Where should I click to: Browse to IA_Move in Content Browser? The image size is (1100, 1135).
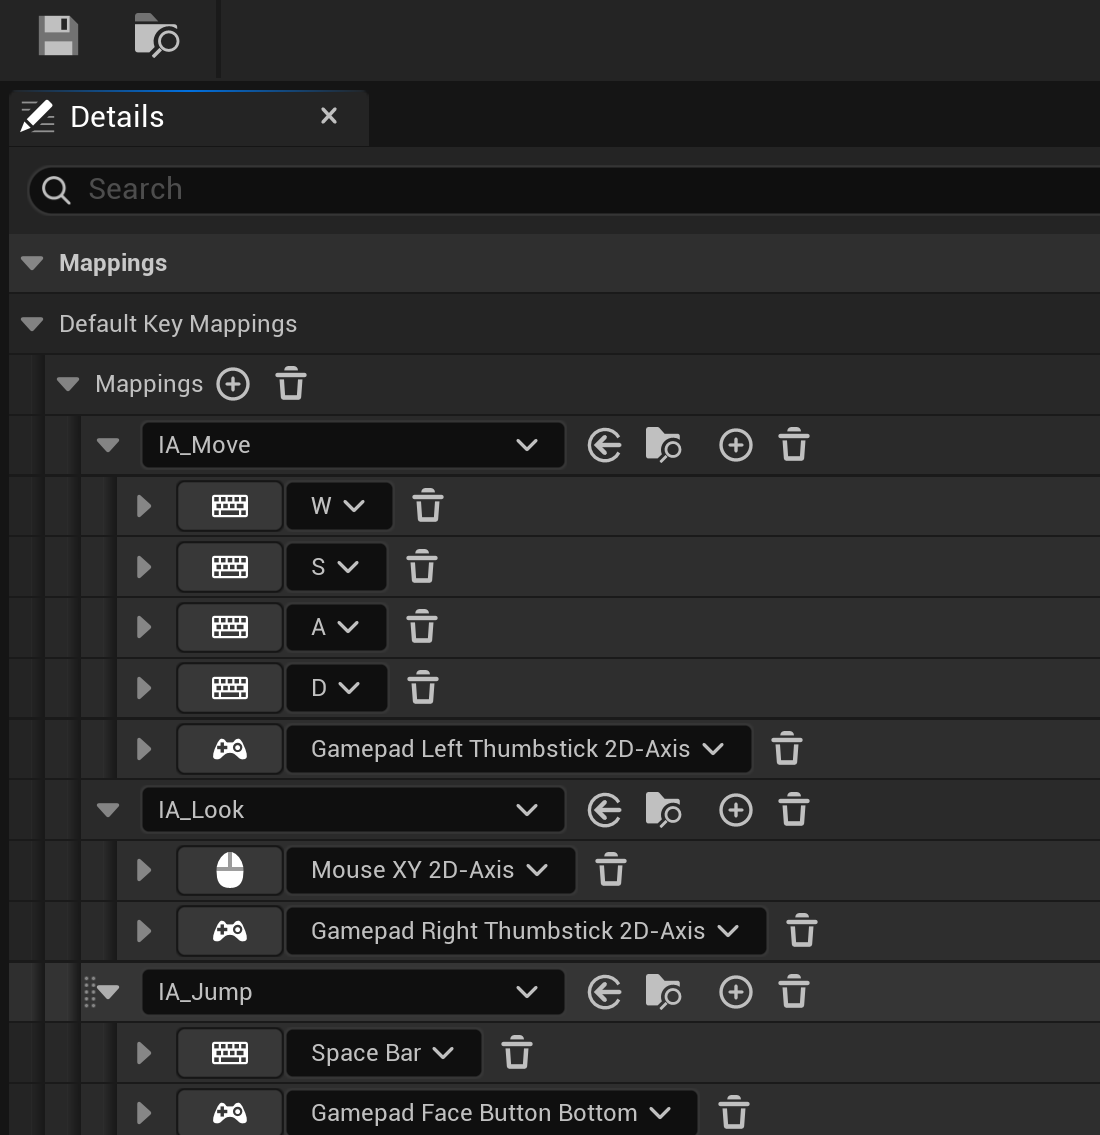pos(663,444)
